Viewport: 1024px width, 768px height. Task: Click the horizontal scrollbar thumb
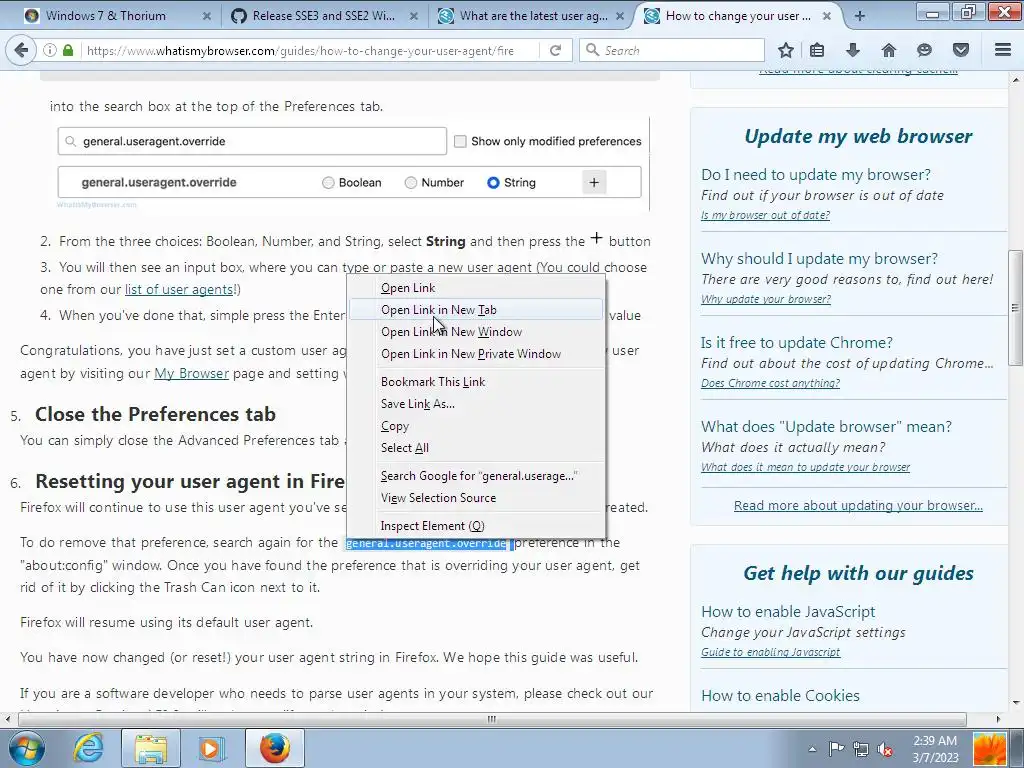(492, 719)
